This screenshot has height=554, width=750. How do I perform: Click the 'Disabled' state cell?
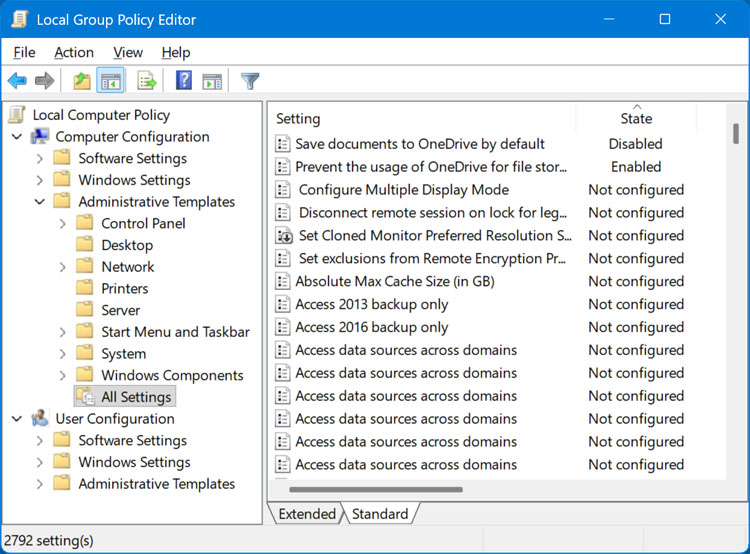pyautogui.click(x=635, y=144)
